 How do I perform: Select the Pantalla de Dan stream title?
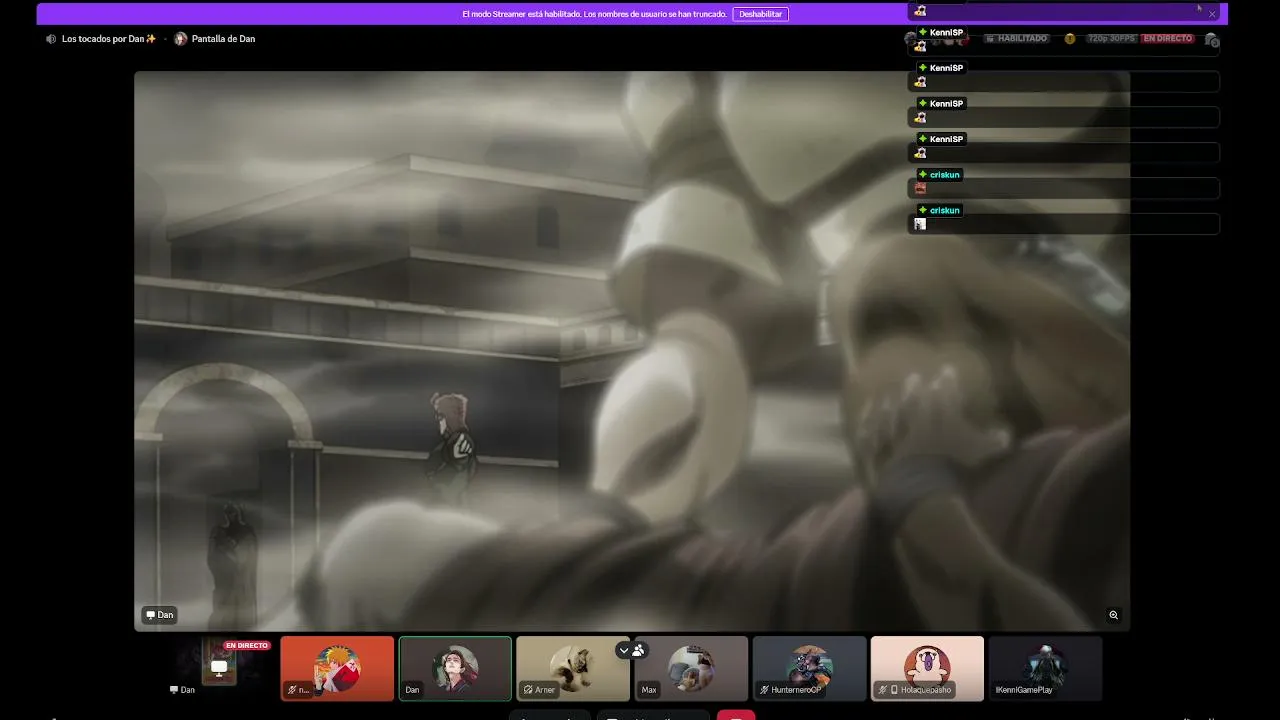(x=223, y=39)
